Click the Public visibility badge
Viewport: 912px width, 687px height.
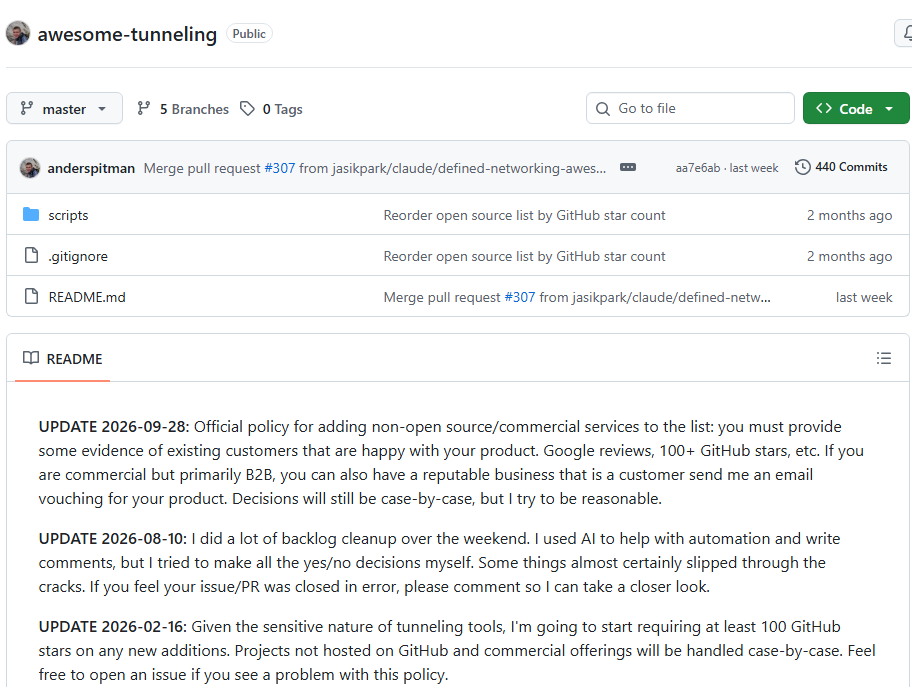[249, 34]
